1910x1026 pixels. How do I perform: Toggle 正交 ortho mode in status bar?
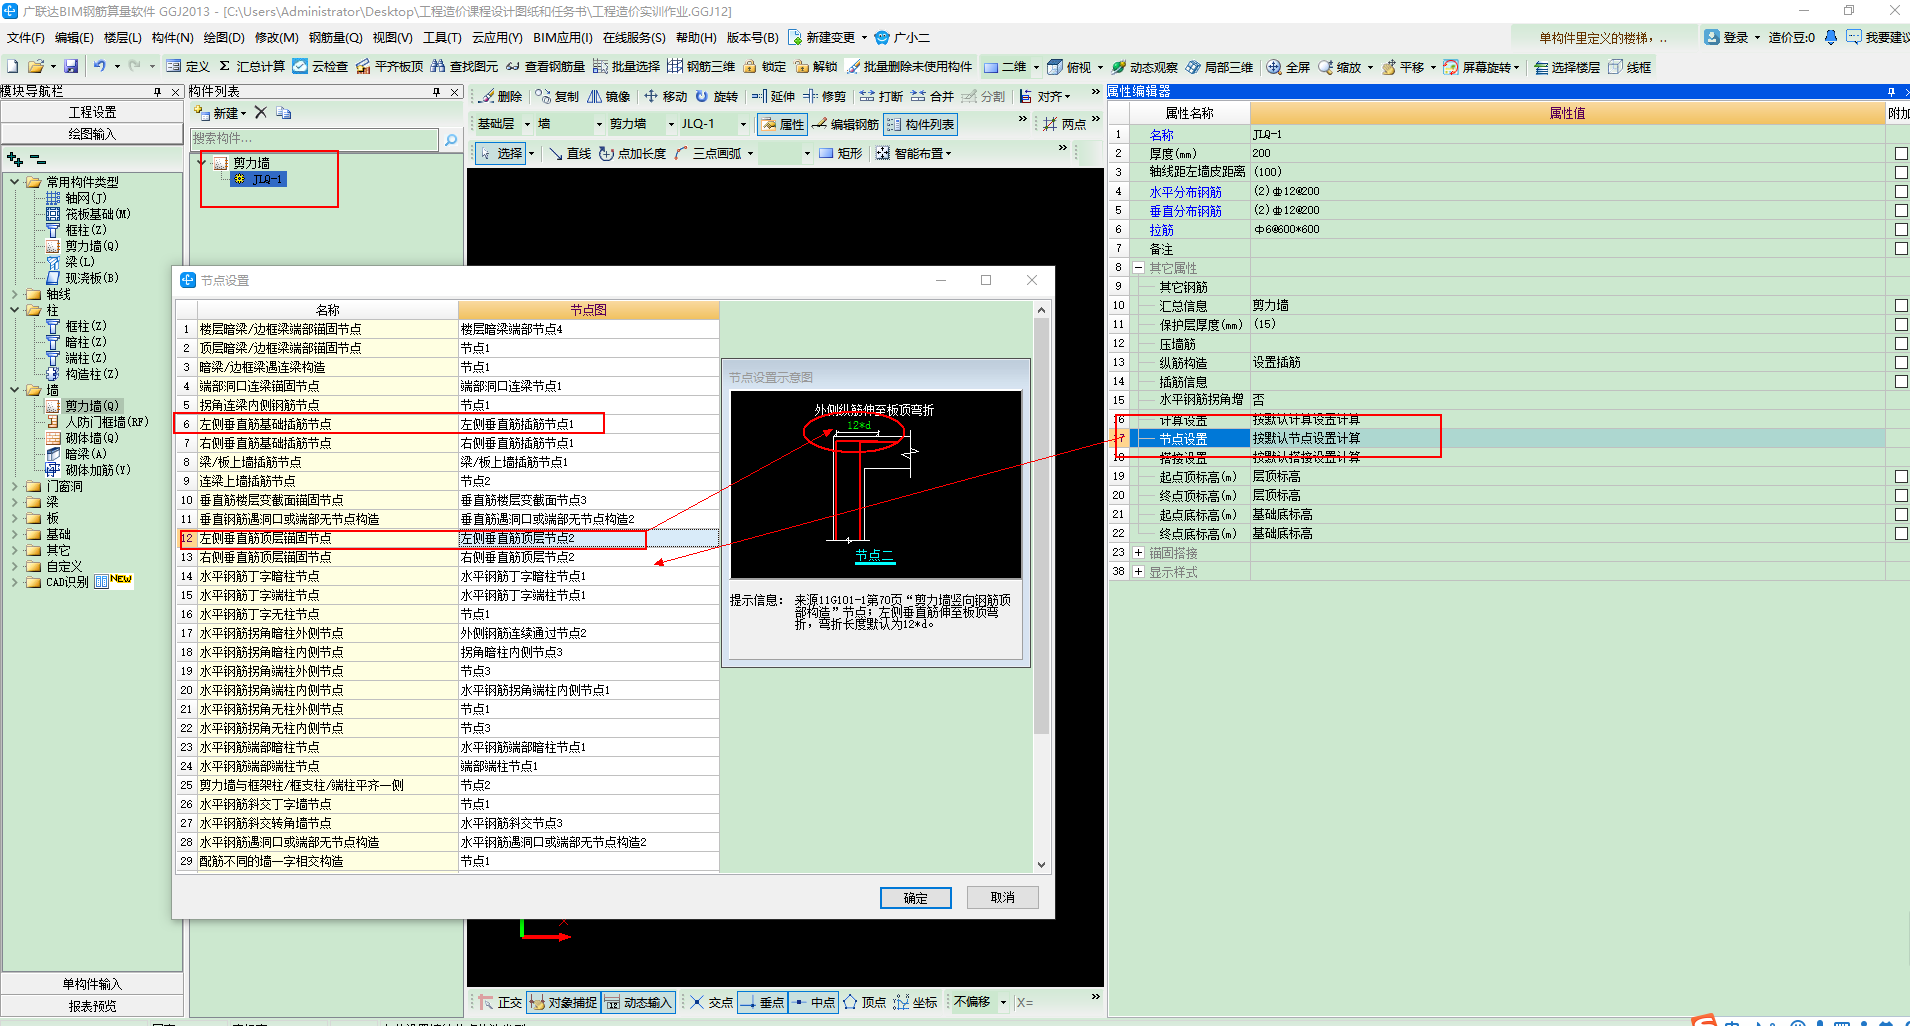tap(500, 1002)
